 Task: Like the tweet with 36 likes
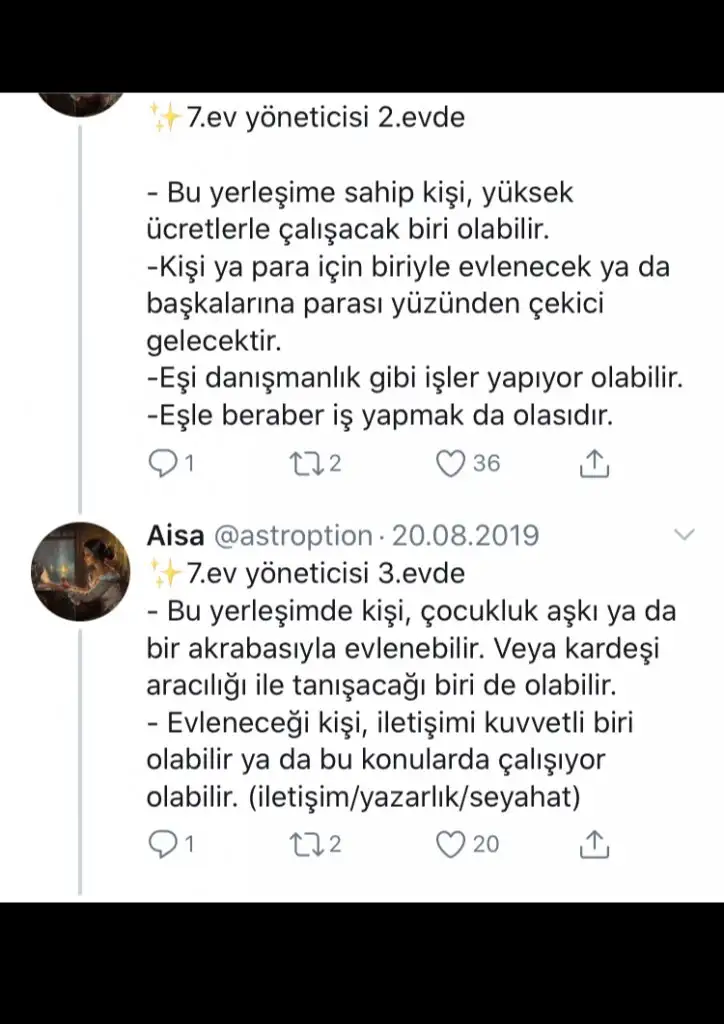click(x=453, y=464)
